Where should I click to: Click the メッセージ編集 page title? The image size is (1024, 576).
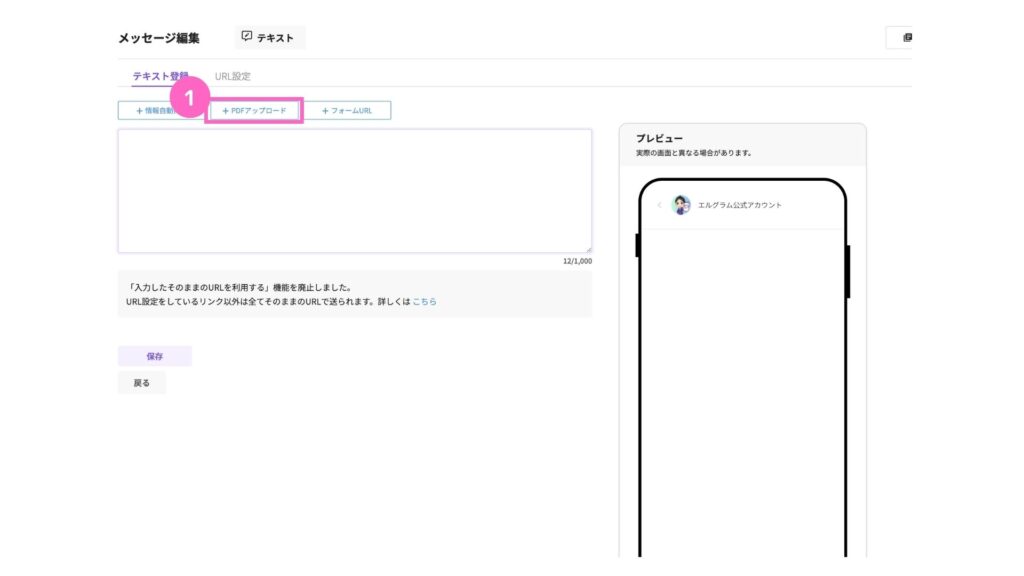pos(159,38)
